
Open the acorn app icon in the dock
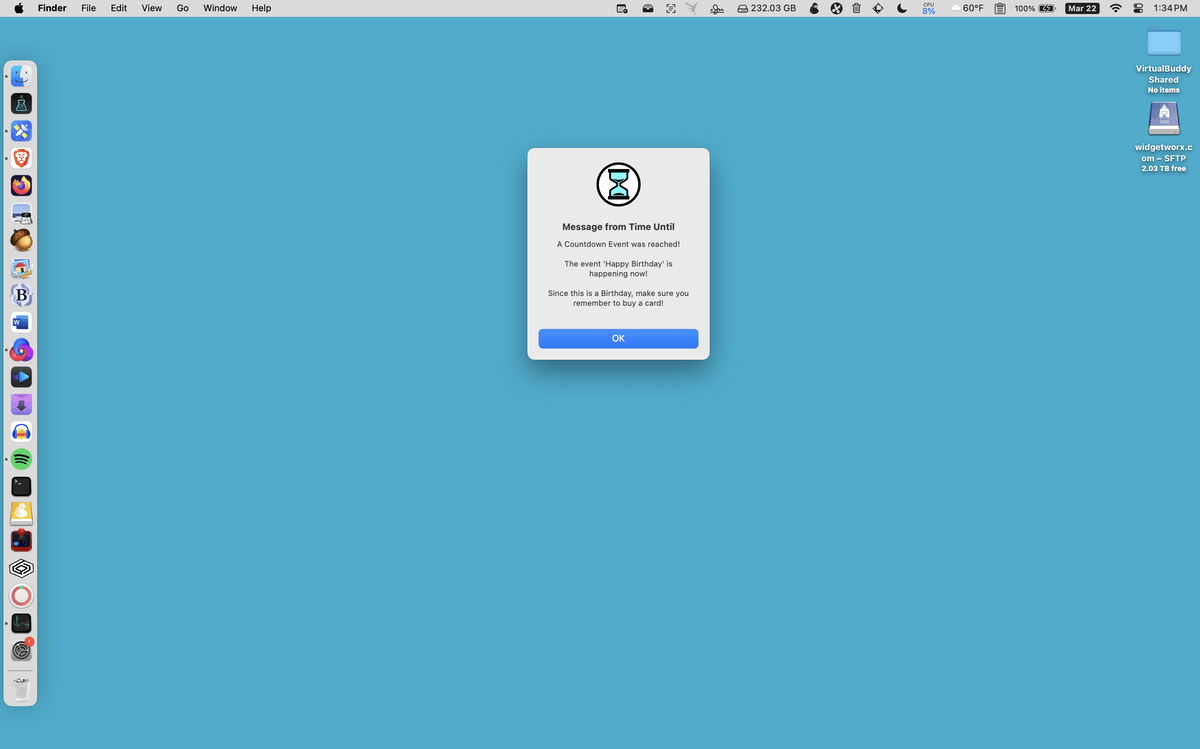[x=21, y=240]
